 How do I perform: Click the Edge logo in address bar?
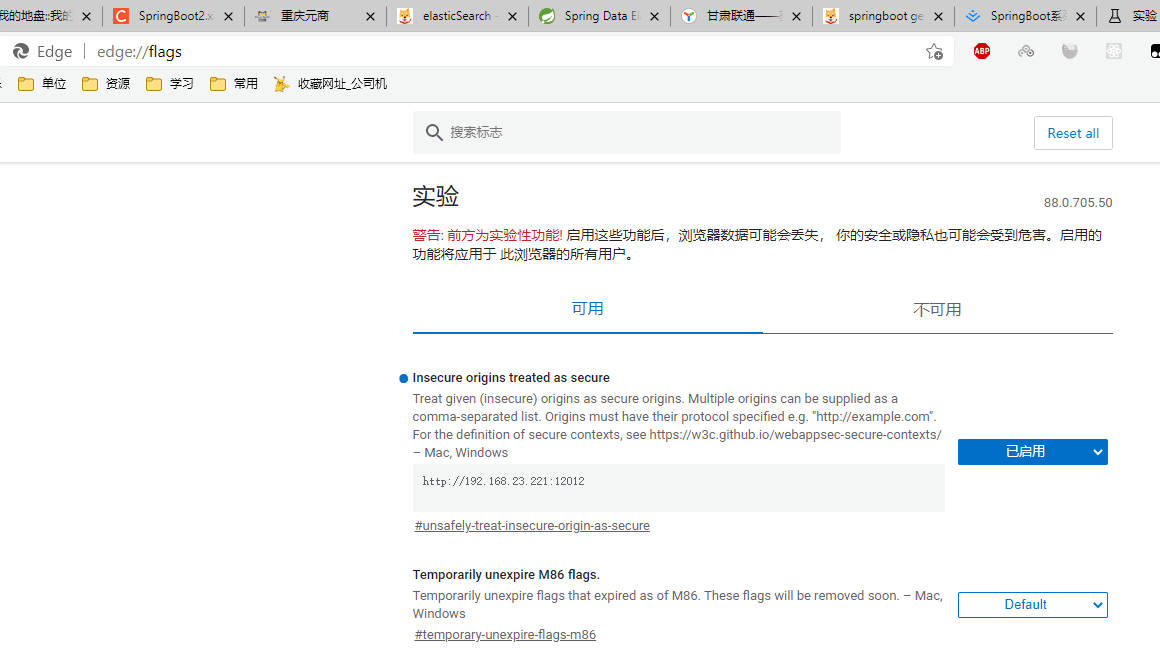click(21, 51)
